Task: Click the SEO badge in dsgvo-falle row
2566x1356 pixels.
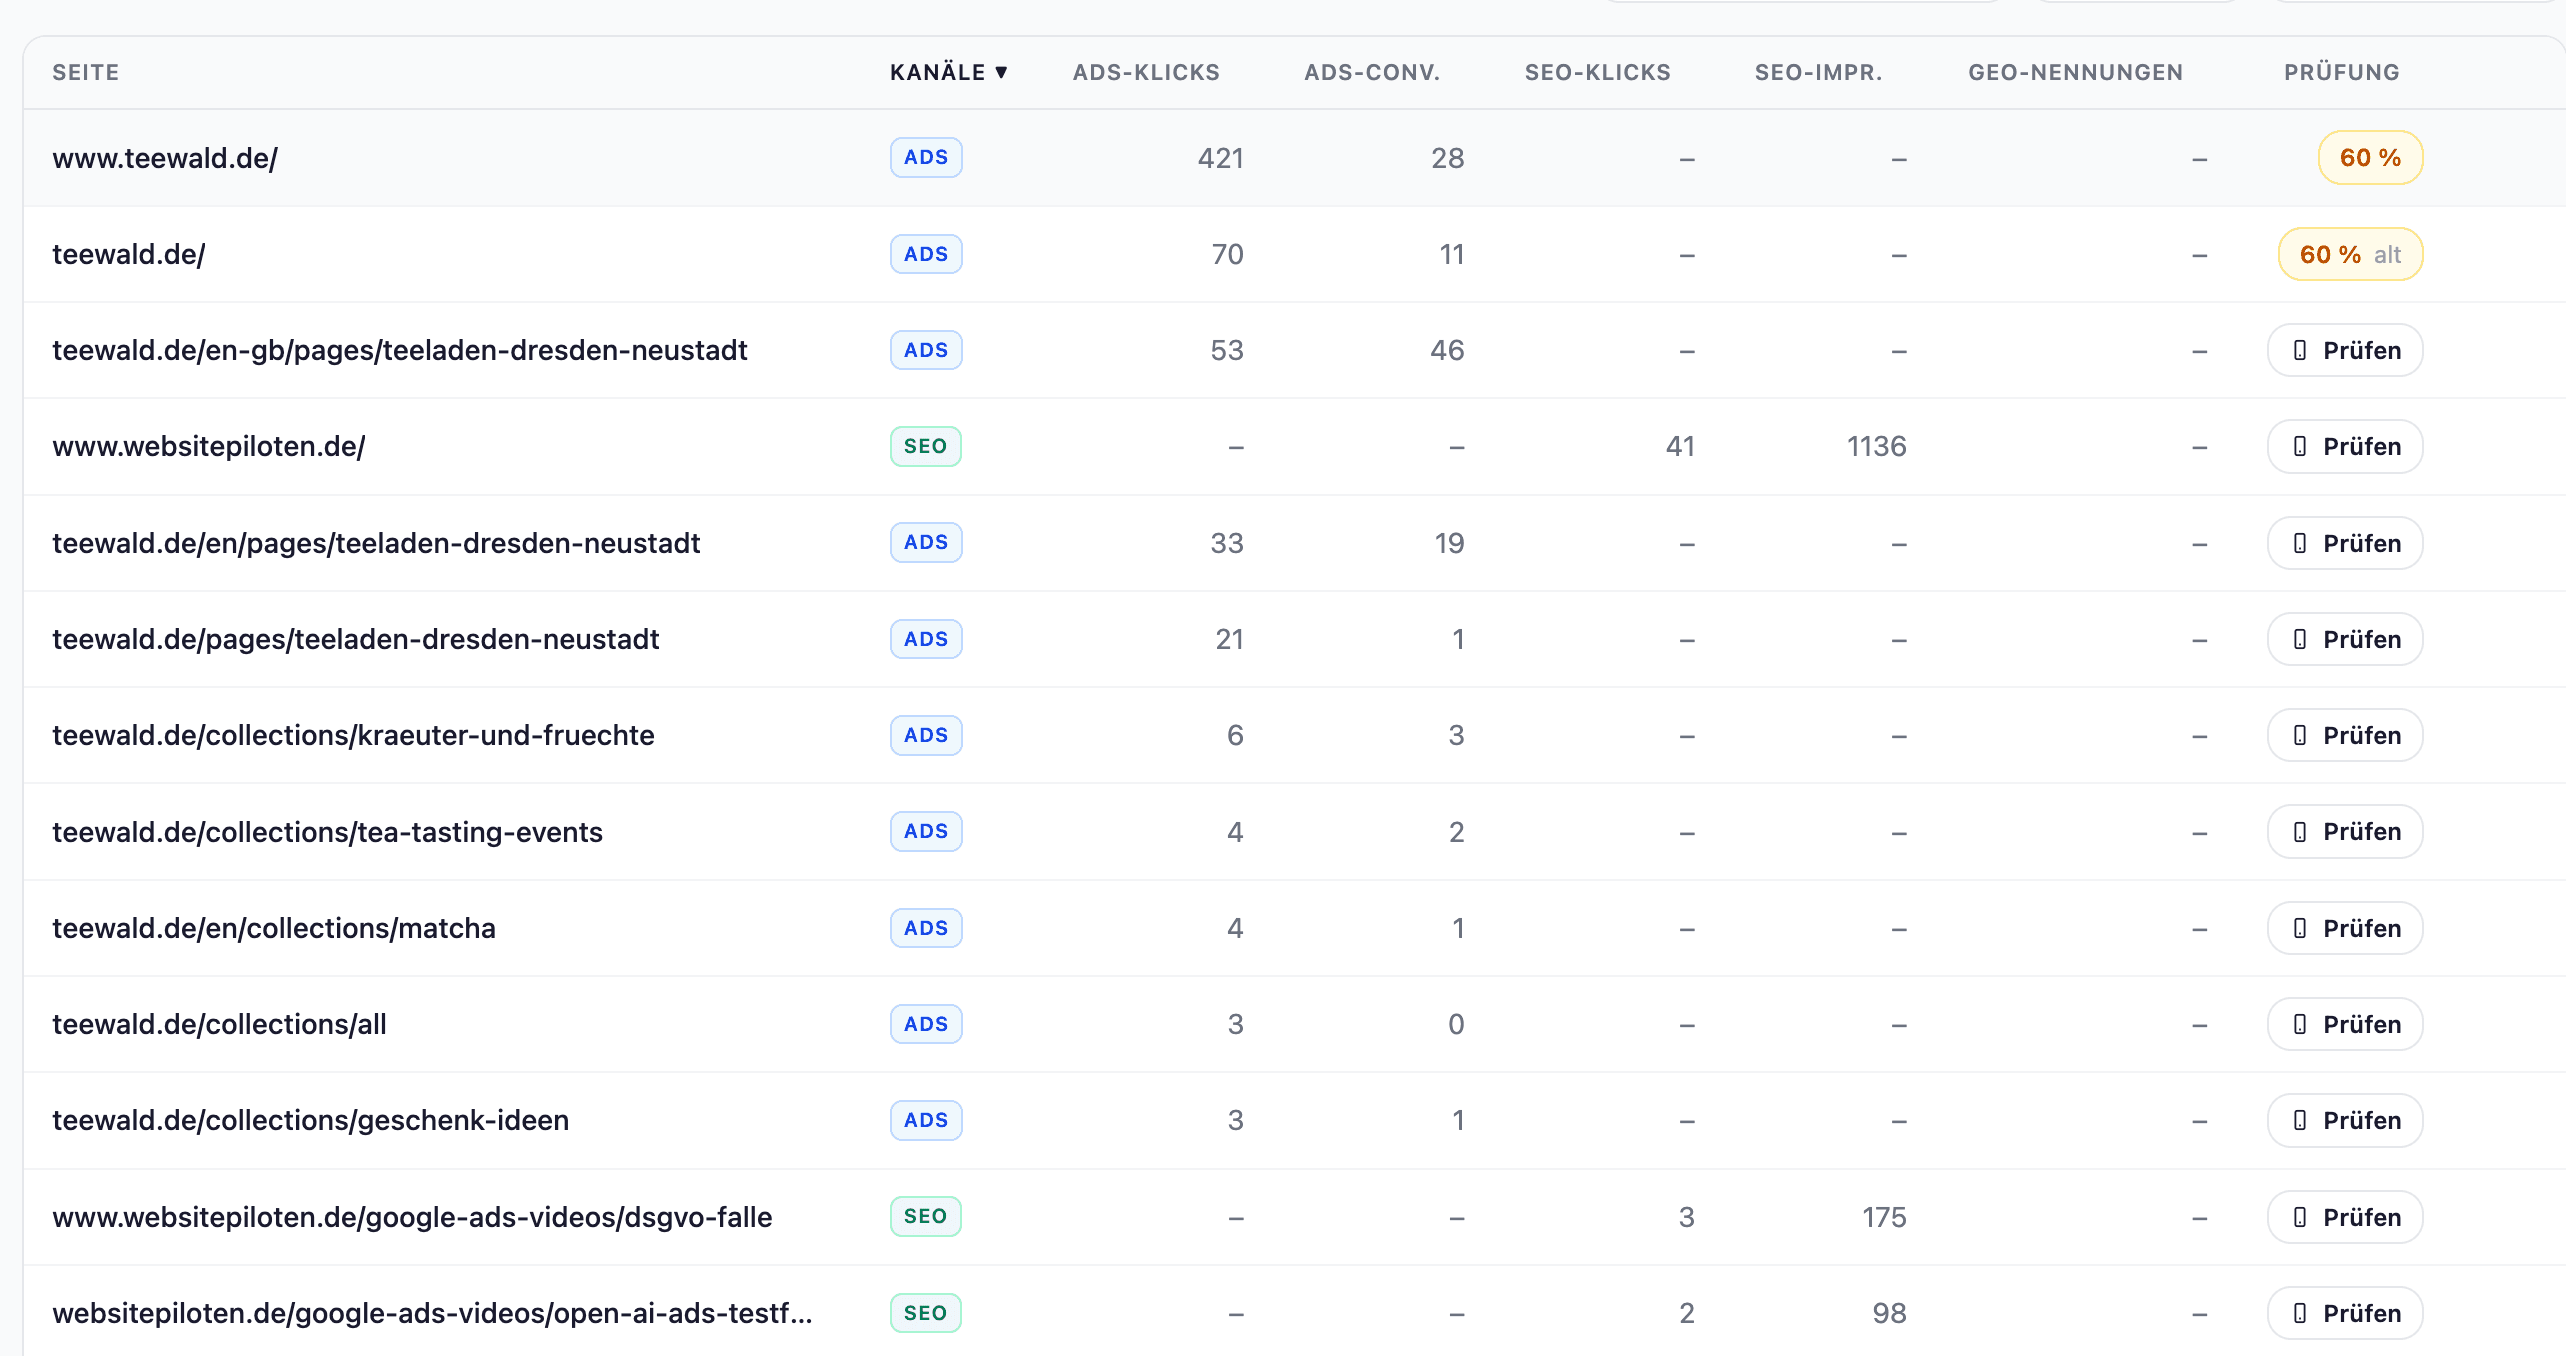Action: point(926,1217)
